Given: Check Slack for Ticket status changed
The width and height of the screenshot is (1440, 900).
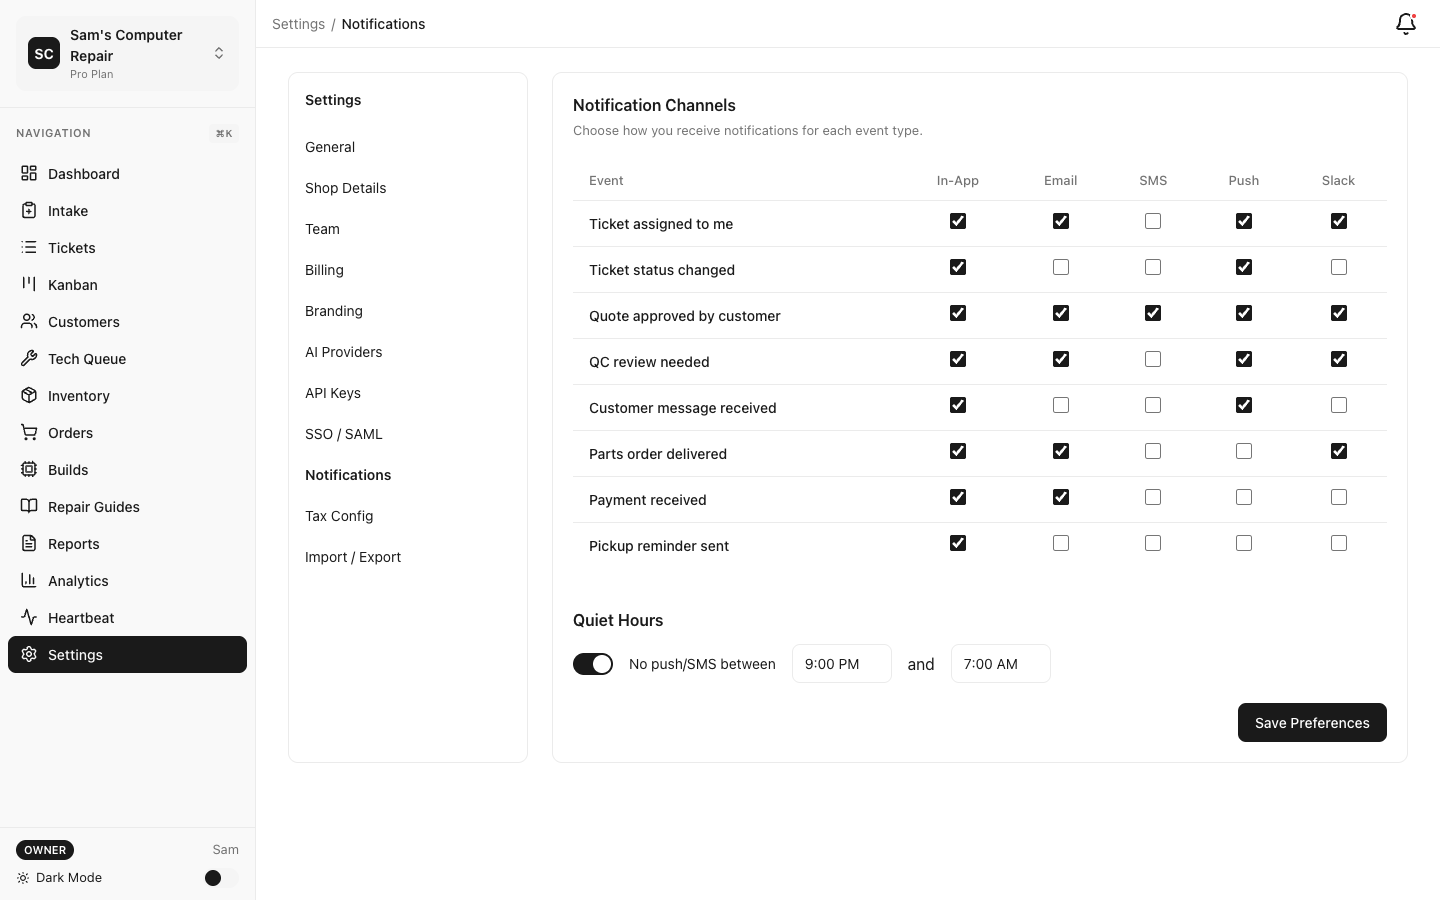Looking at the screenshot, I should (1339, 267).
